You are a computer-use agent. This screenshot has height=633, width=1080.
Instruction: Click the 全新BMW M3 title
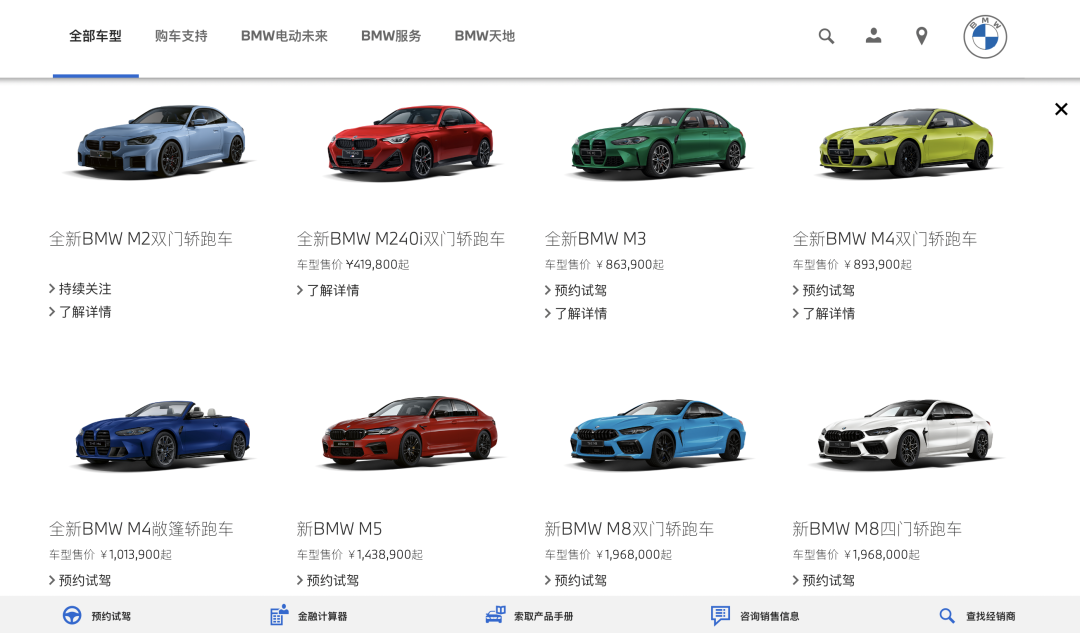point(595,239)
